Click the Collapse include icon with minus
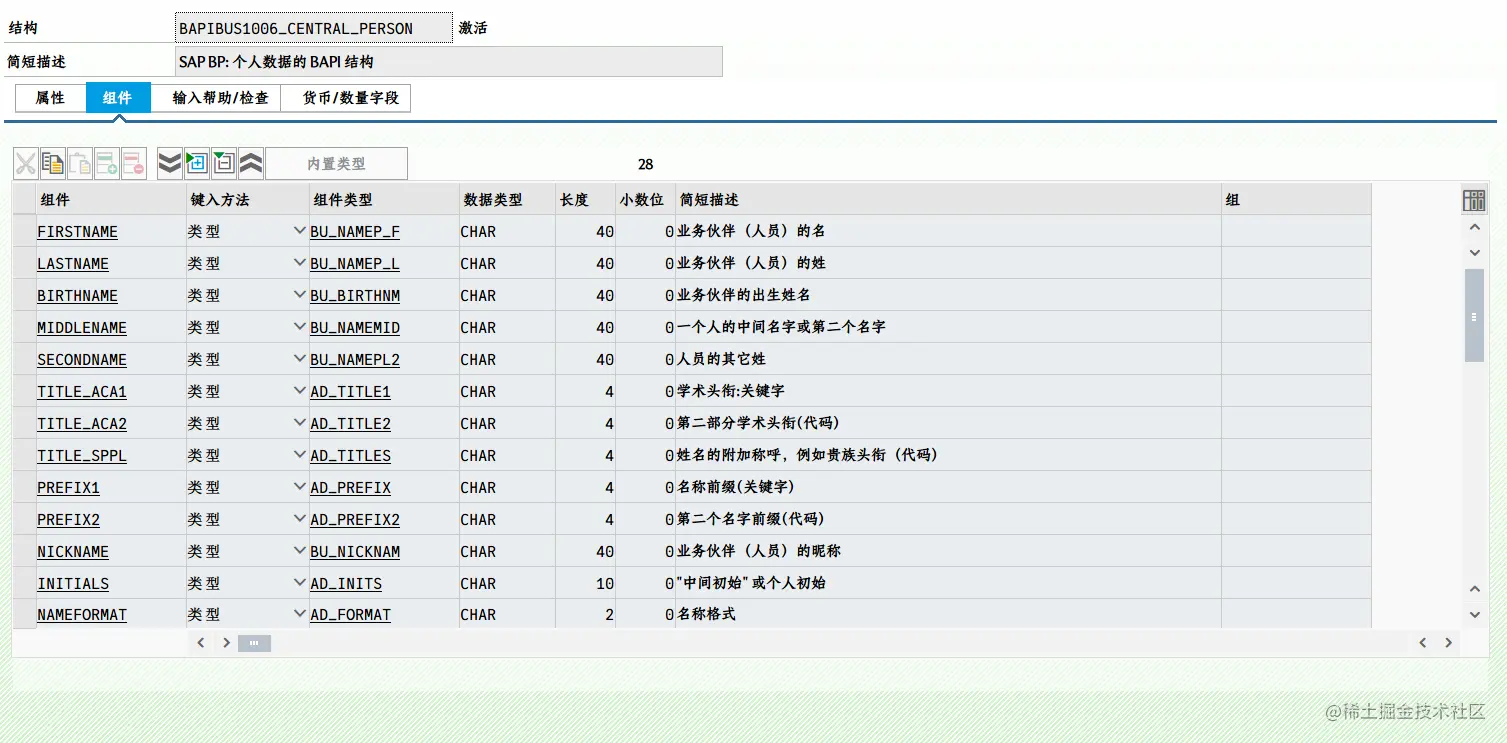 point(224,163)
